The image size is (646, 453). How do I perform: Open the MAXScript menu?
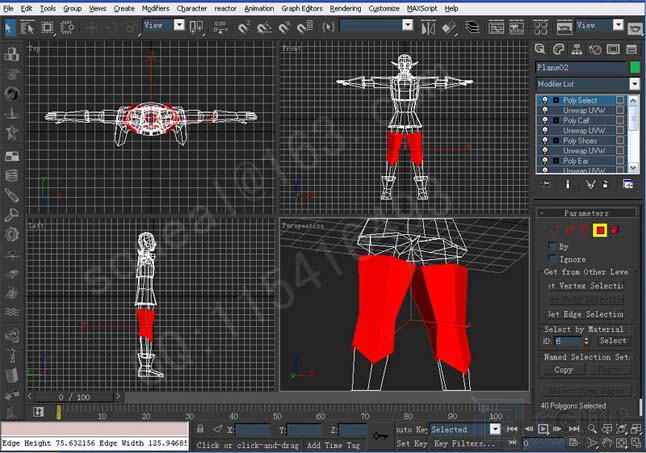click(422, 8)
